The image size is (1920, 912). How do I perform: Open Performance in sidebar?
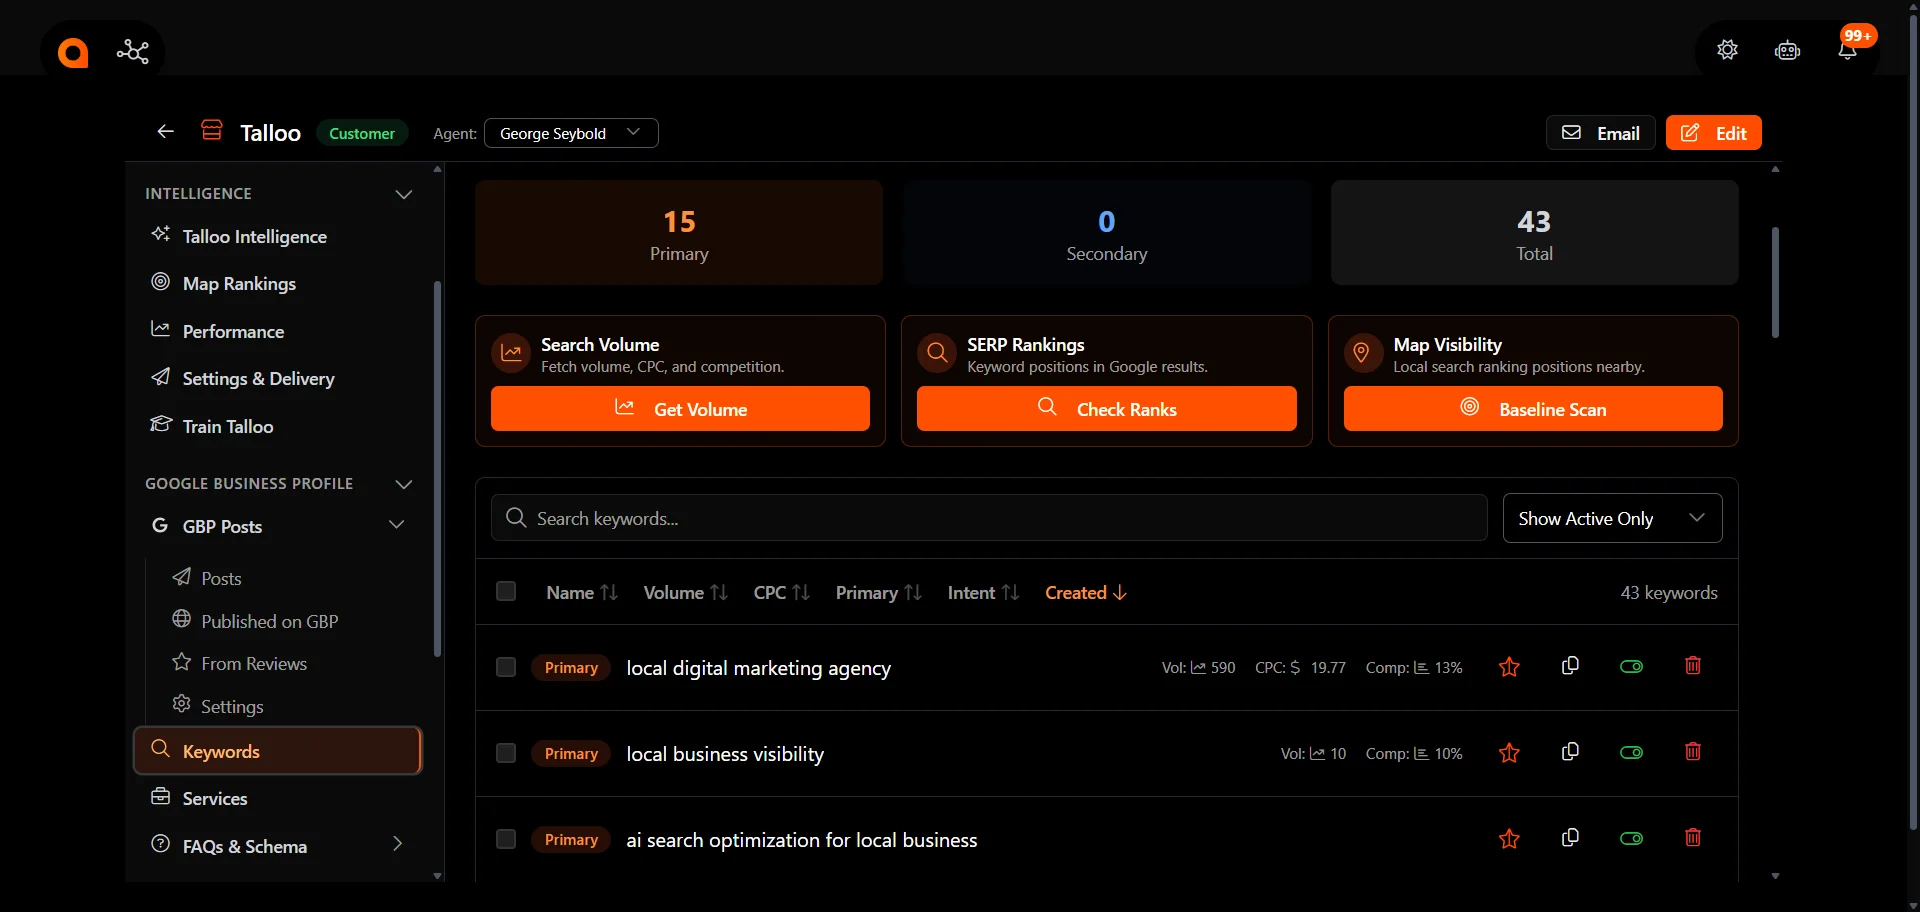pos(278,331)
